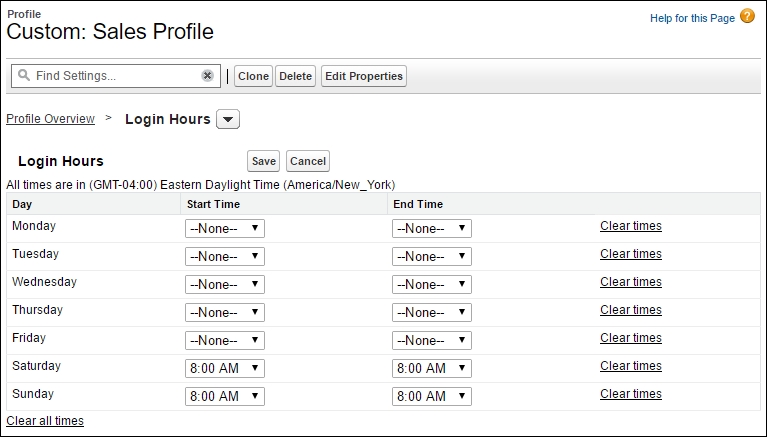Focus the Find Settings search field
Screen dimensions: 767x437
116,76
